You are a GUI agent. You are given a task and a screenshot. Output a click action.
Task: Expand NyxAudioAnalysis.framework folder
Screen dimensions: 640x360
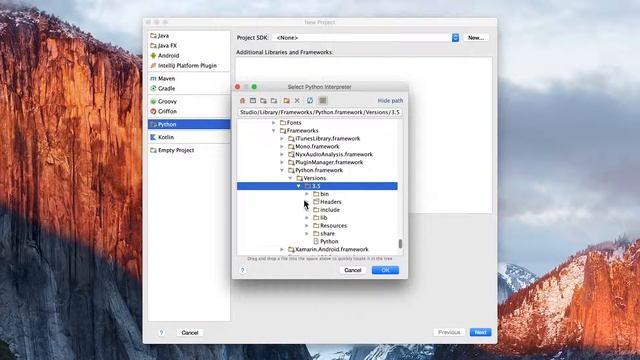pos(282,154)
